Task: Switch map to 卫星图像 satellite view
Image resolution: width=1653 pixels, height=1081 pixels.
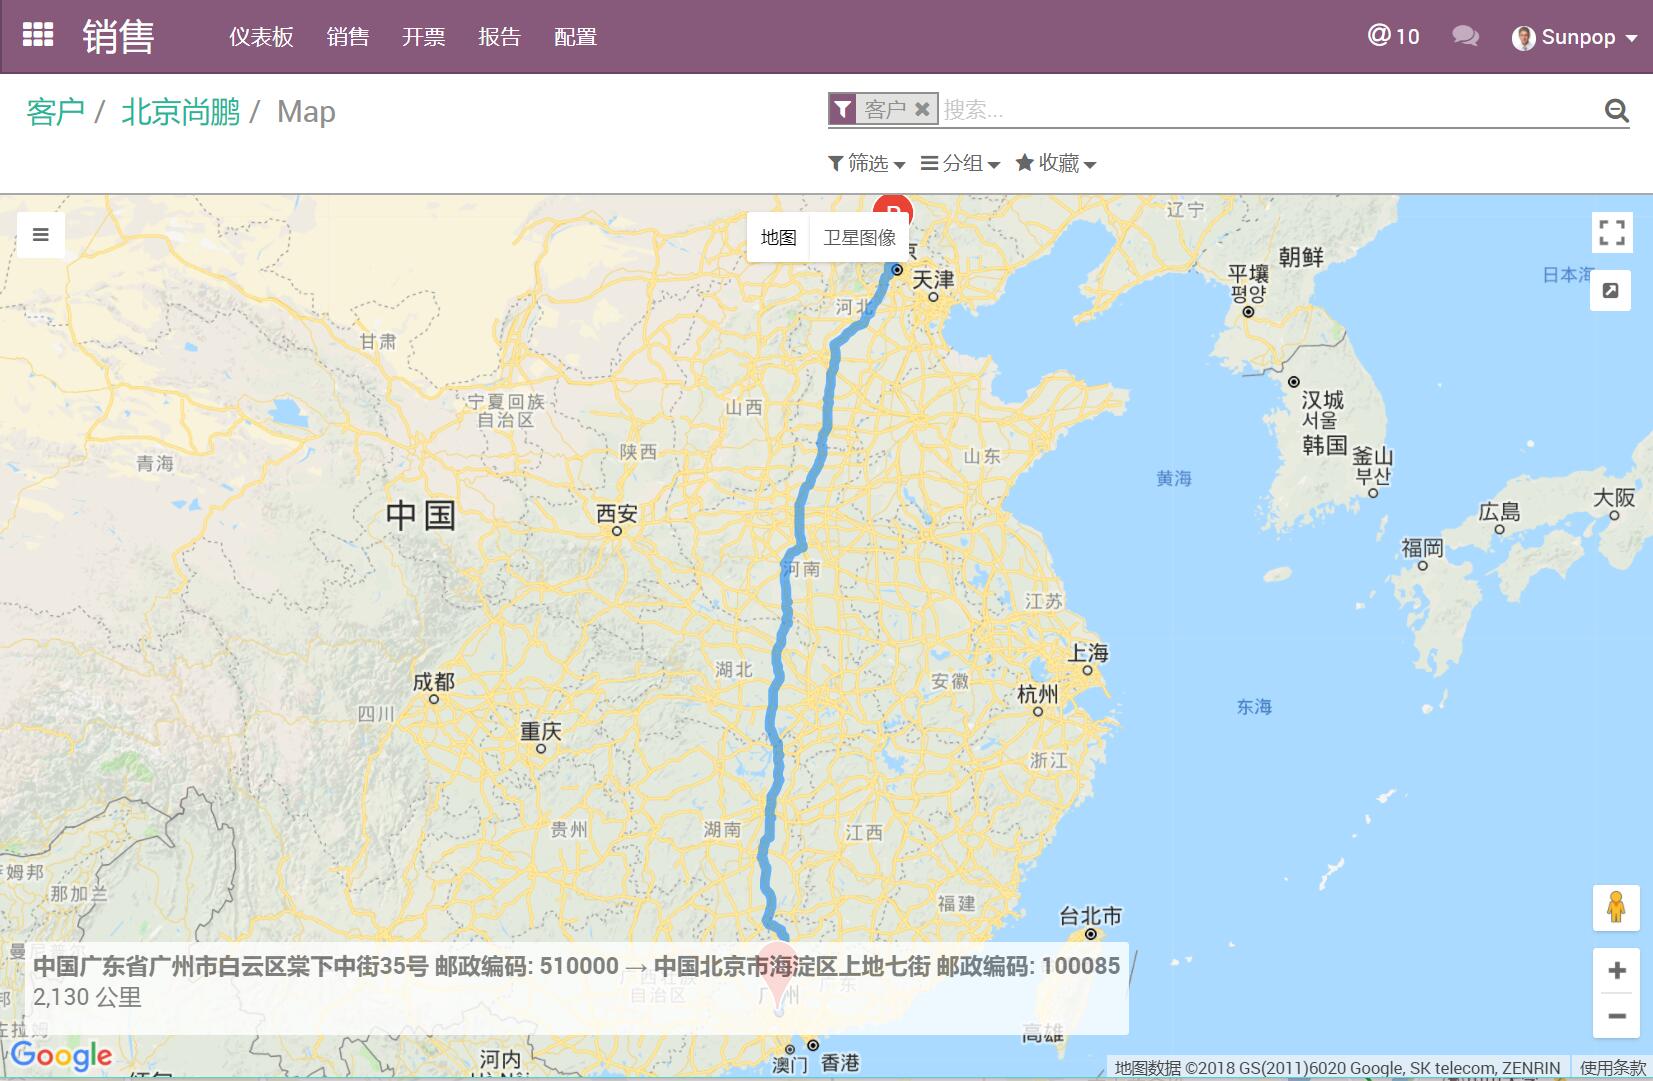Action: point(859,238)
